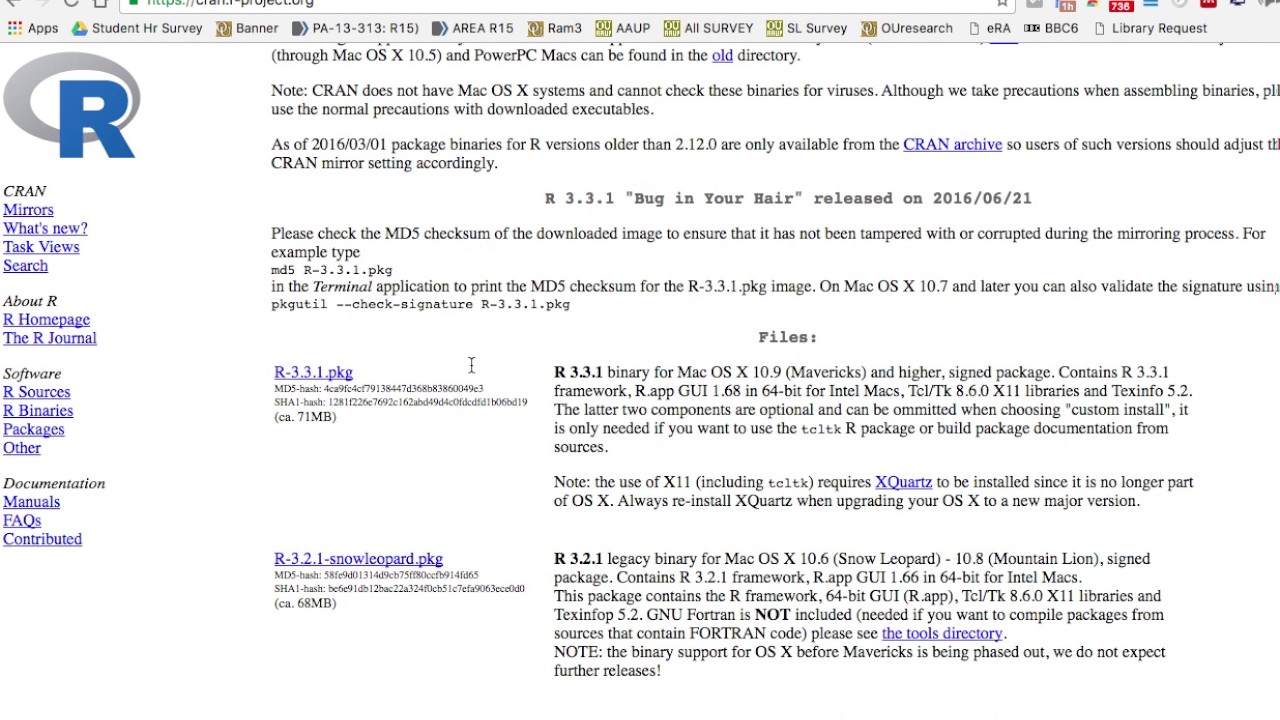Click the 'md5 R-3.3.1.pkg' command text
This screenshot has width=1280, height=720.
pyautogui.click(x=331, y=270)
